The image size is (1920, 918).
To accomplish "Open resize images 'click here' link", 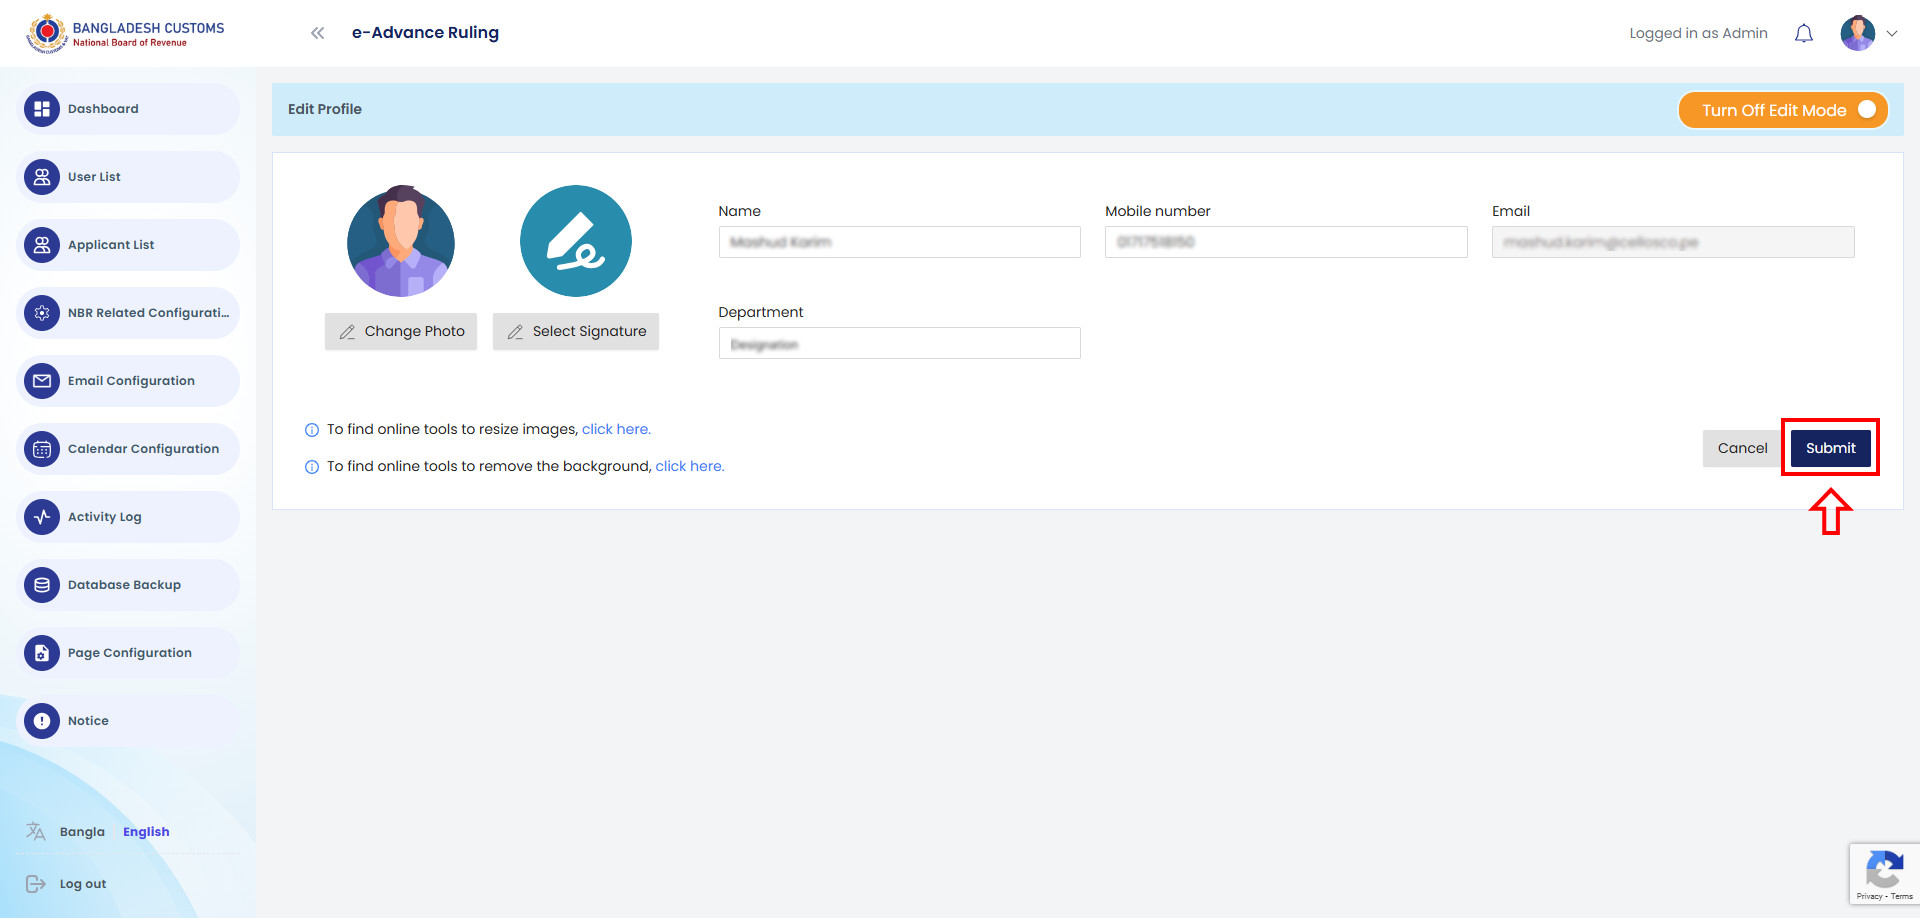I will 616,429.
